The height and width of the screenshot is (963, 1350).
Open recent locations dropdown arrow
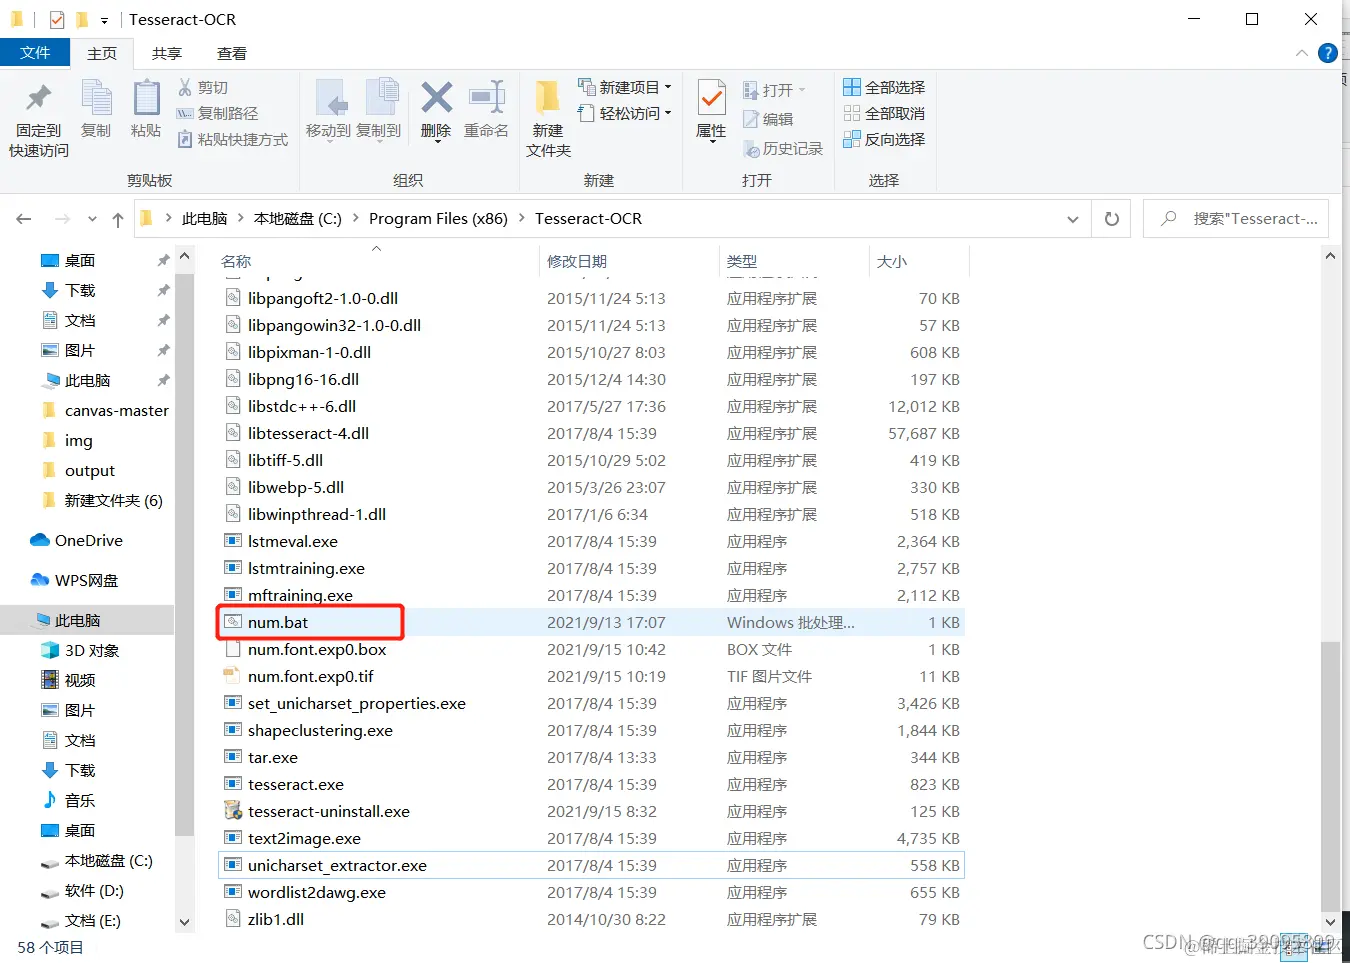tap(92, 219)
